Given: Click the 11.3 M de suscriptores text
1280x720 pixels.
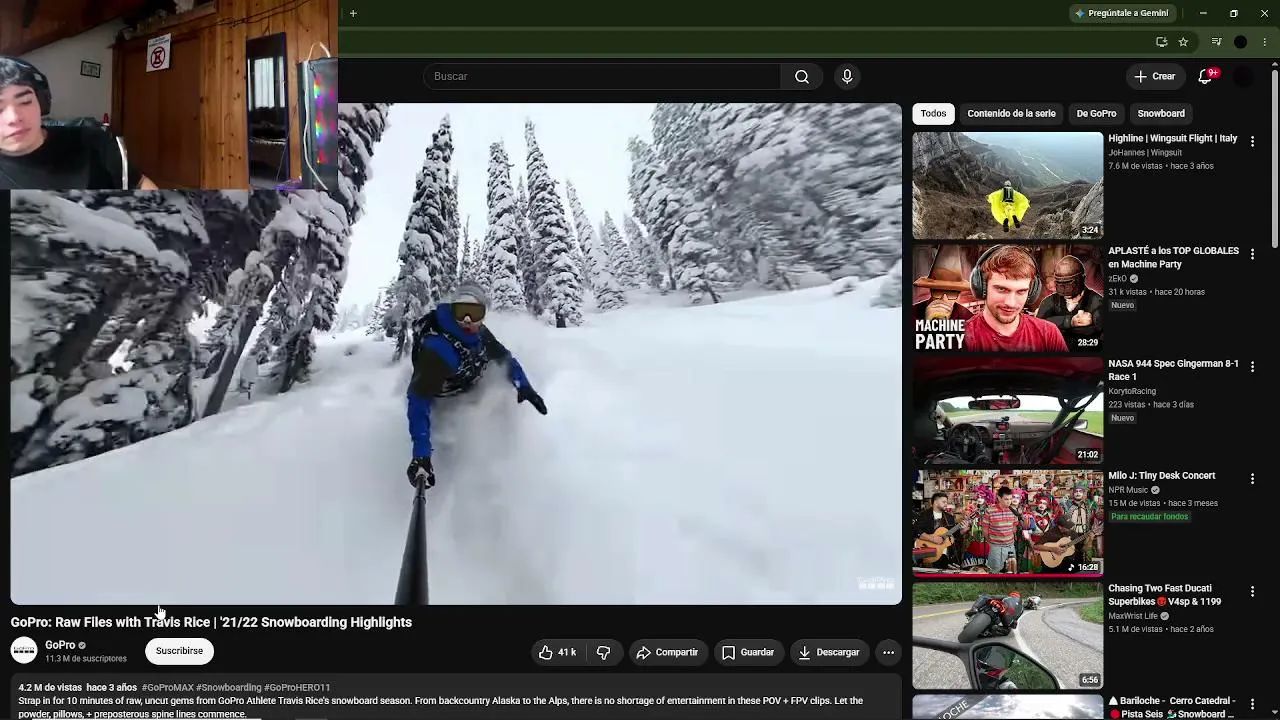Looking at the screenshot, I should tap(86, 659).
